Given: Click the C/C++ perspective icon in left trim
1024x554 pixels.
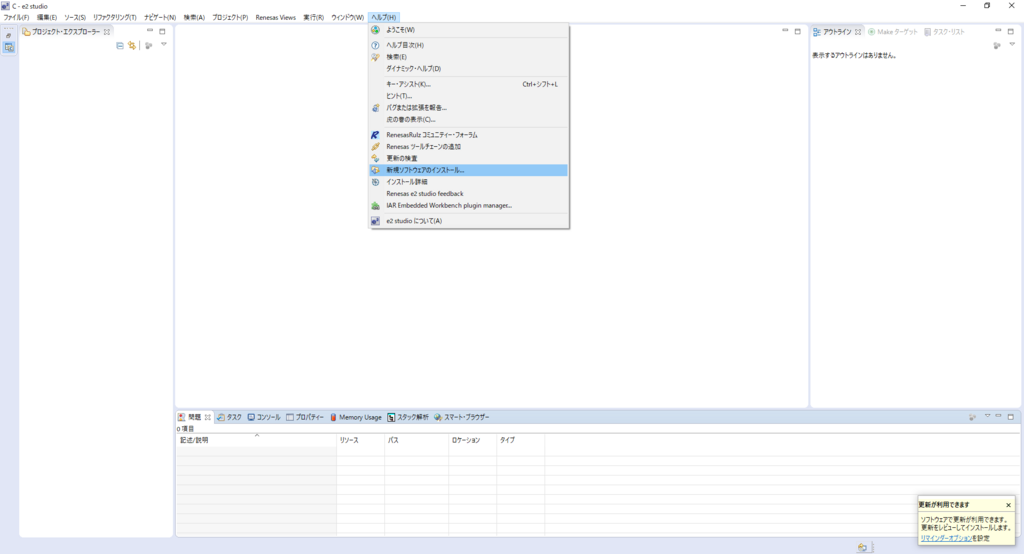Looking at the screenshot, I should [x=8, y=48].
